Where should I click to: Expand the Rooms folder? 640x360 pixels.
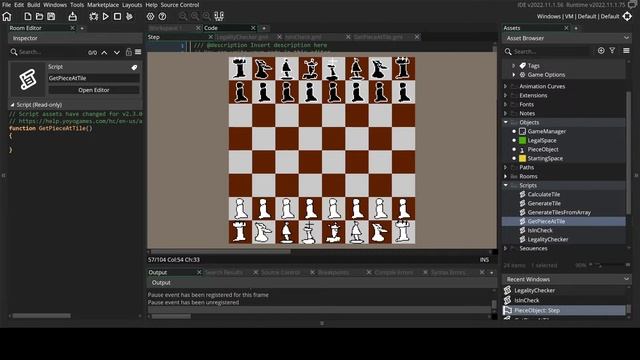click(506, 176)
